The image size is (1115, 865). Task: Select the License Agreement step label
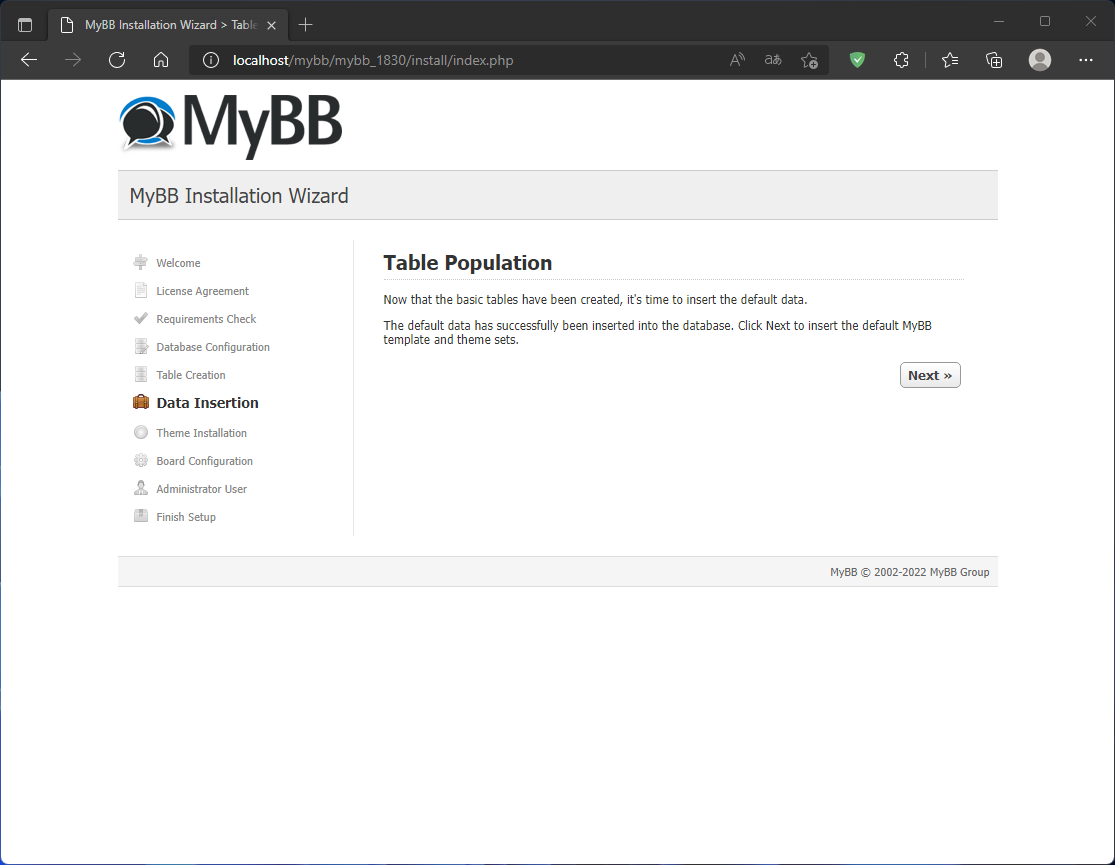pos(203,291)
